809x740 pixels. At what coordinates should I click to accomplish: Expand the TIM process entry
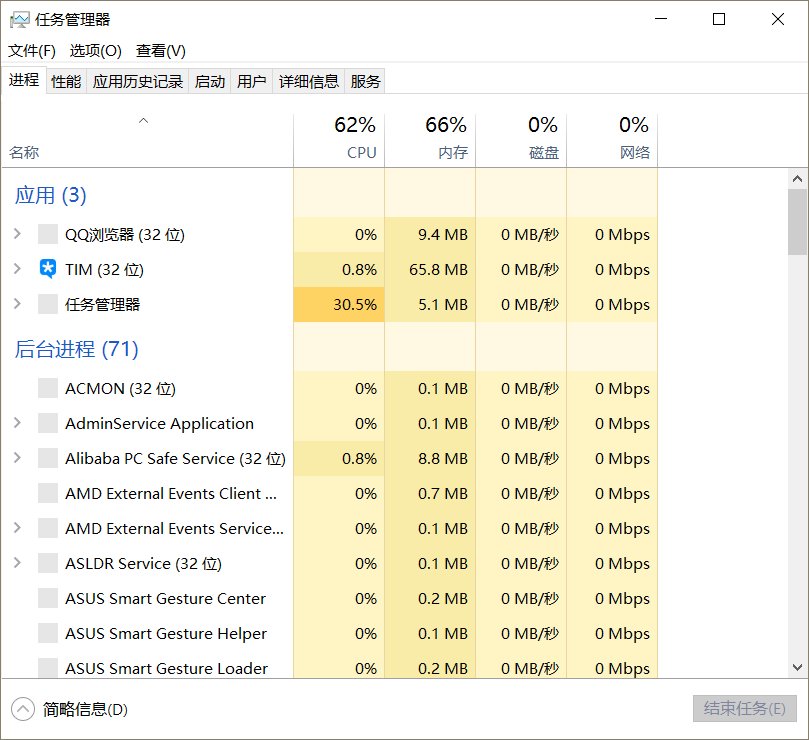pos(17,268)
